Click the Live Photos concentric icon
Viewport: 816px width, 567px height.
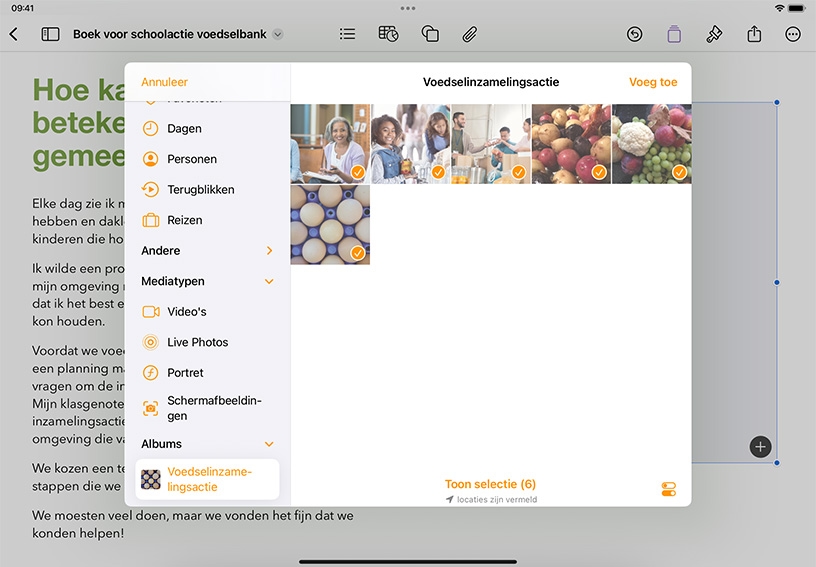[150, 342]
